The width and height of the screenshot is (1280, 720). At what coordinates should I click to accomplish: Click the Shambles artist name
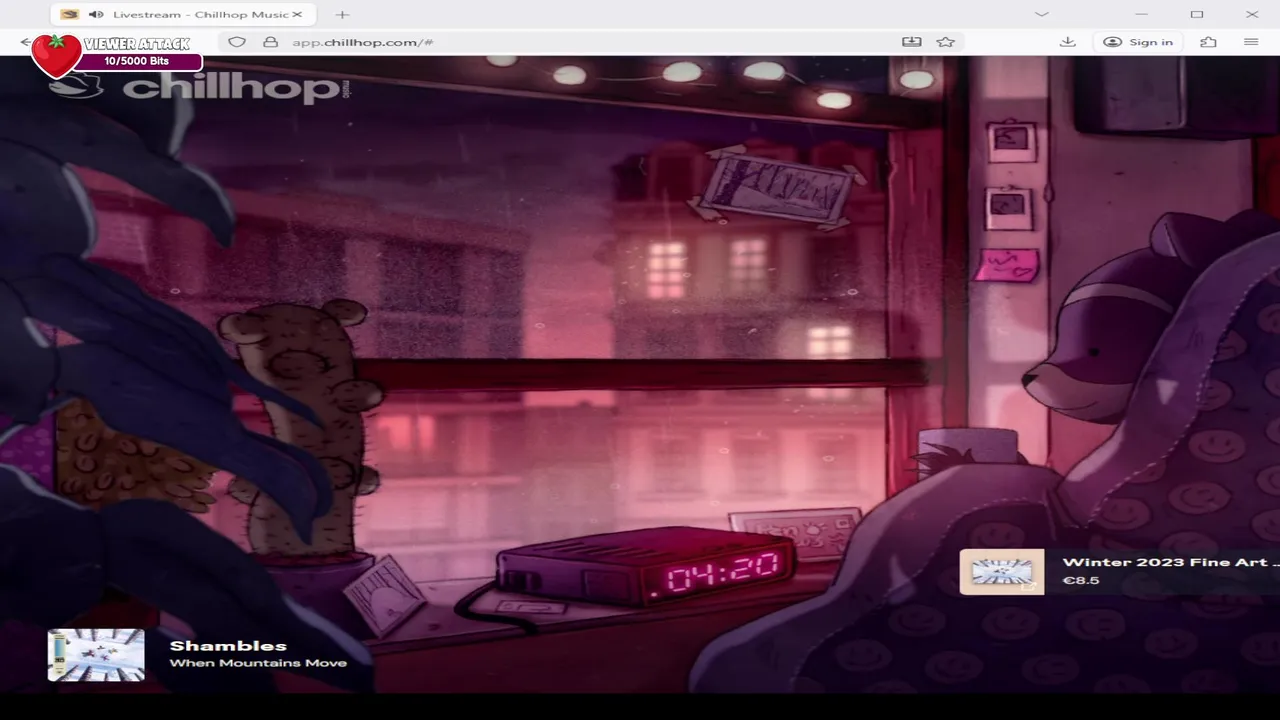(x=228, y=646)
